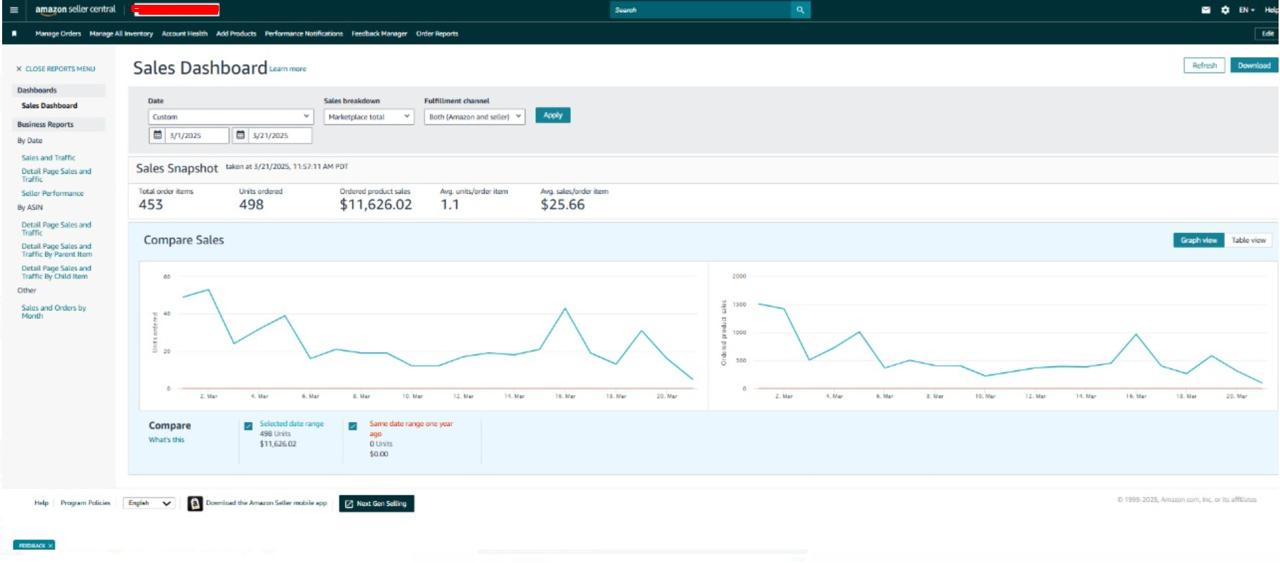Click the Sales Snapshot heading

(x=177, y=169)
